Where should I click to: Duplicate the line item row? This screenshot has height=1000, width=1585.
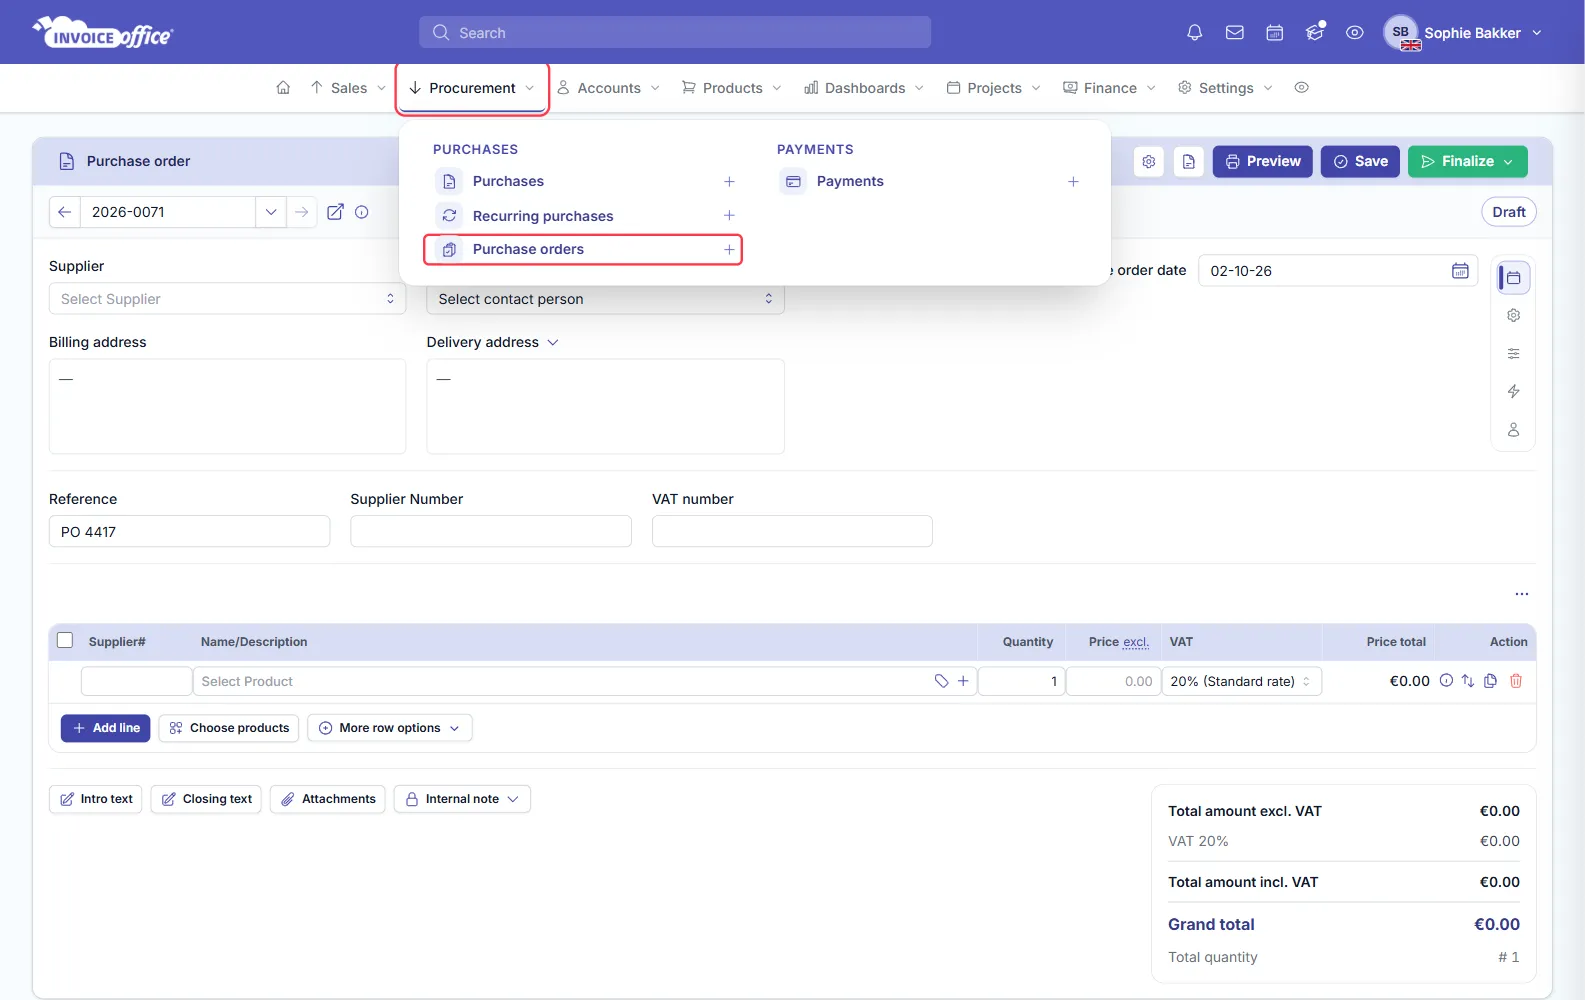coord(1491,681)
